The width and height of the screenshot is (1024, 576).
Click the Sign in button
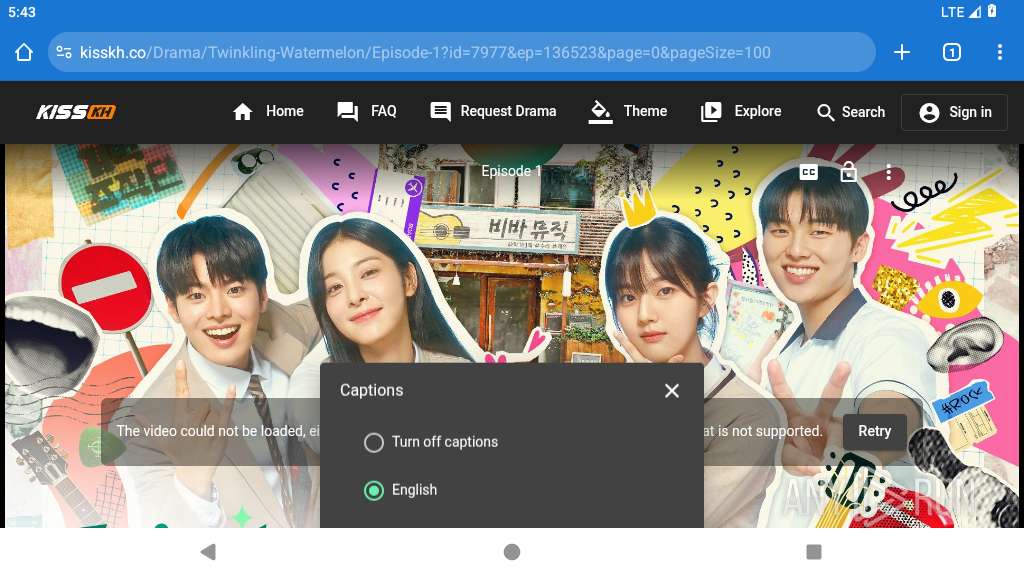955,112
